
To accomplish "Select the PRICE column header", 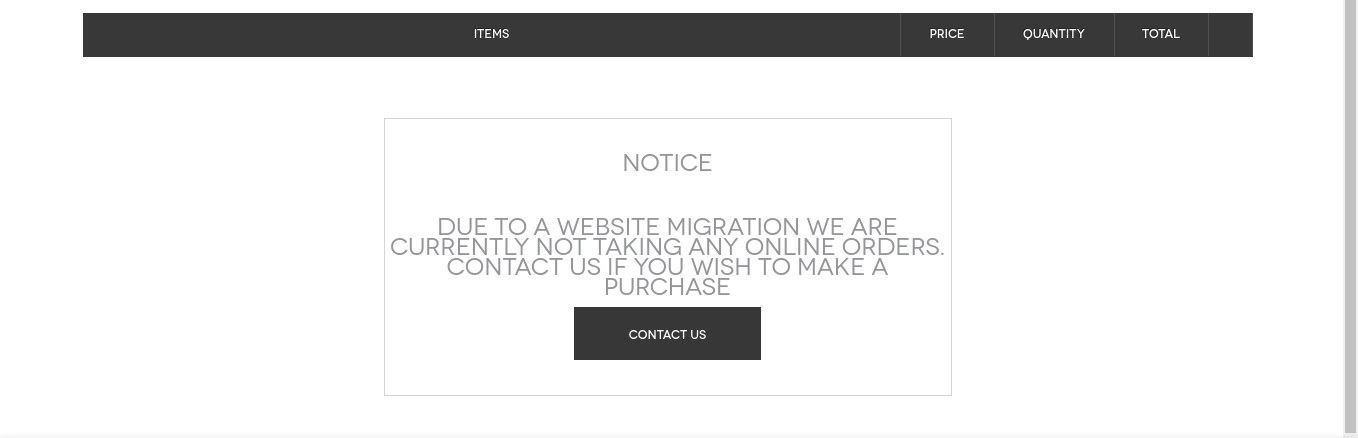I will coord(946,34).
